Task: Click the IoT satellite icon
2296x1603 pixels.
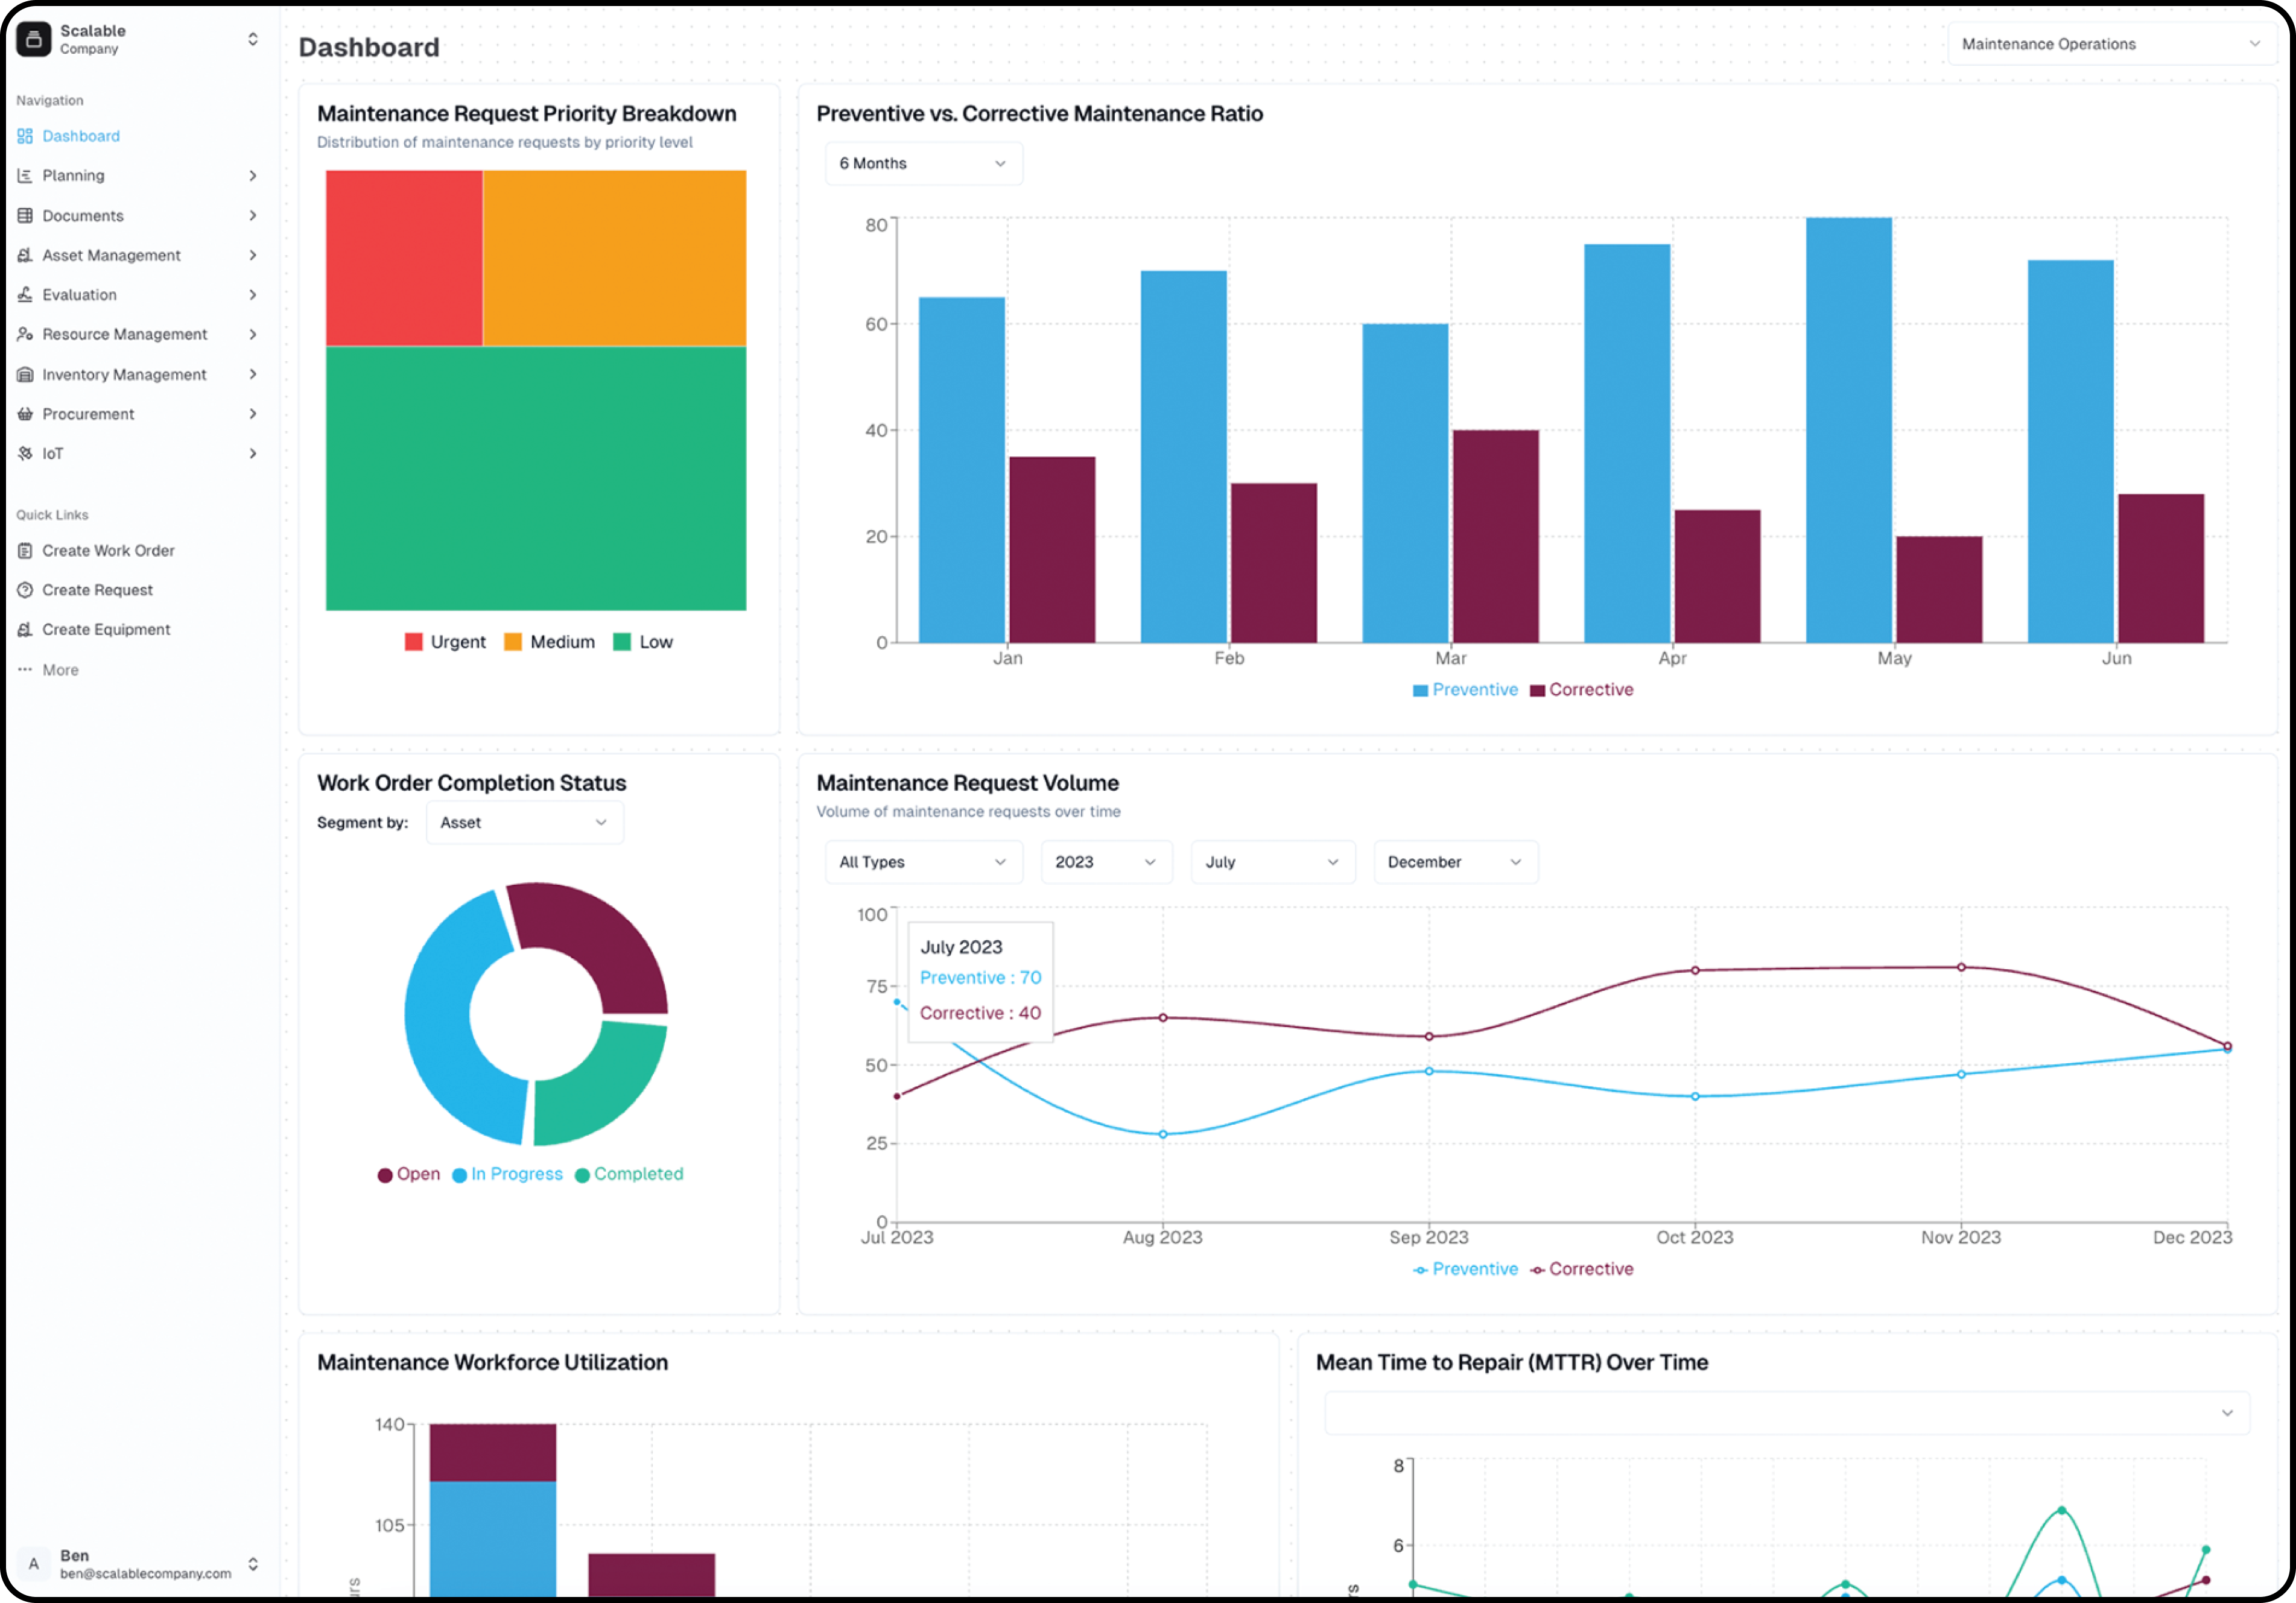Action: click(x=25, y=454)
